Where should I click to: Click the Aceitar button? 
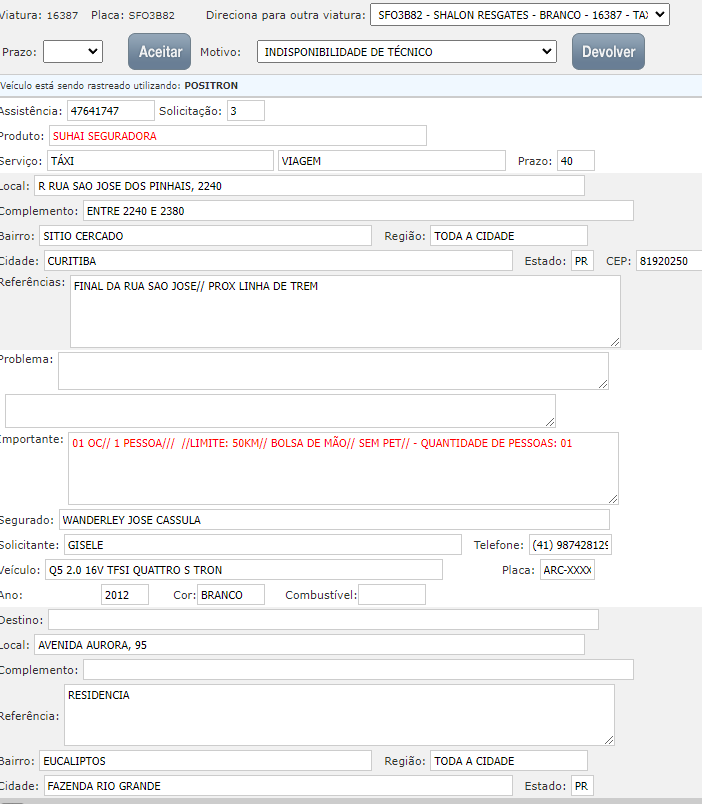click(159, 51)
